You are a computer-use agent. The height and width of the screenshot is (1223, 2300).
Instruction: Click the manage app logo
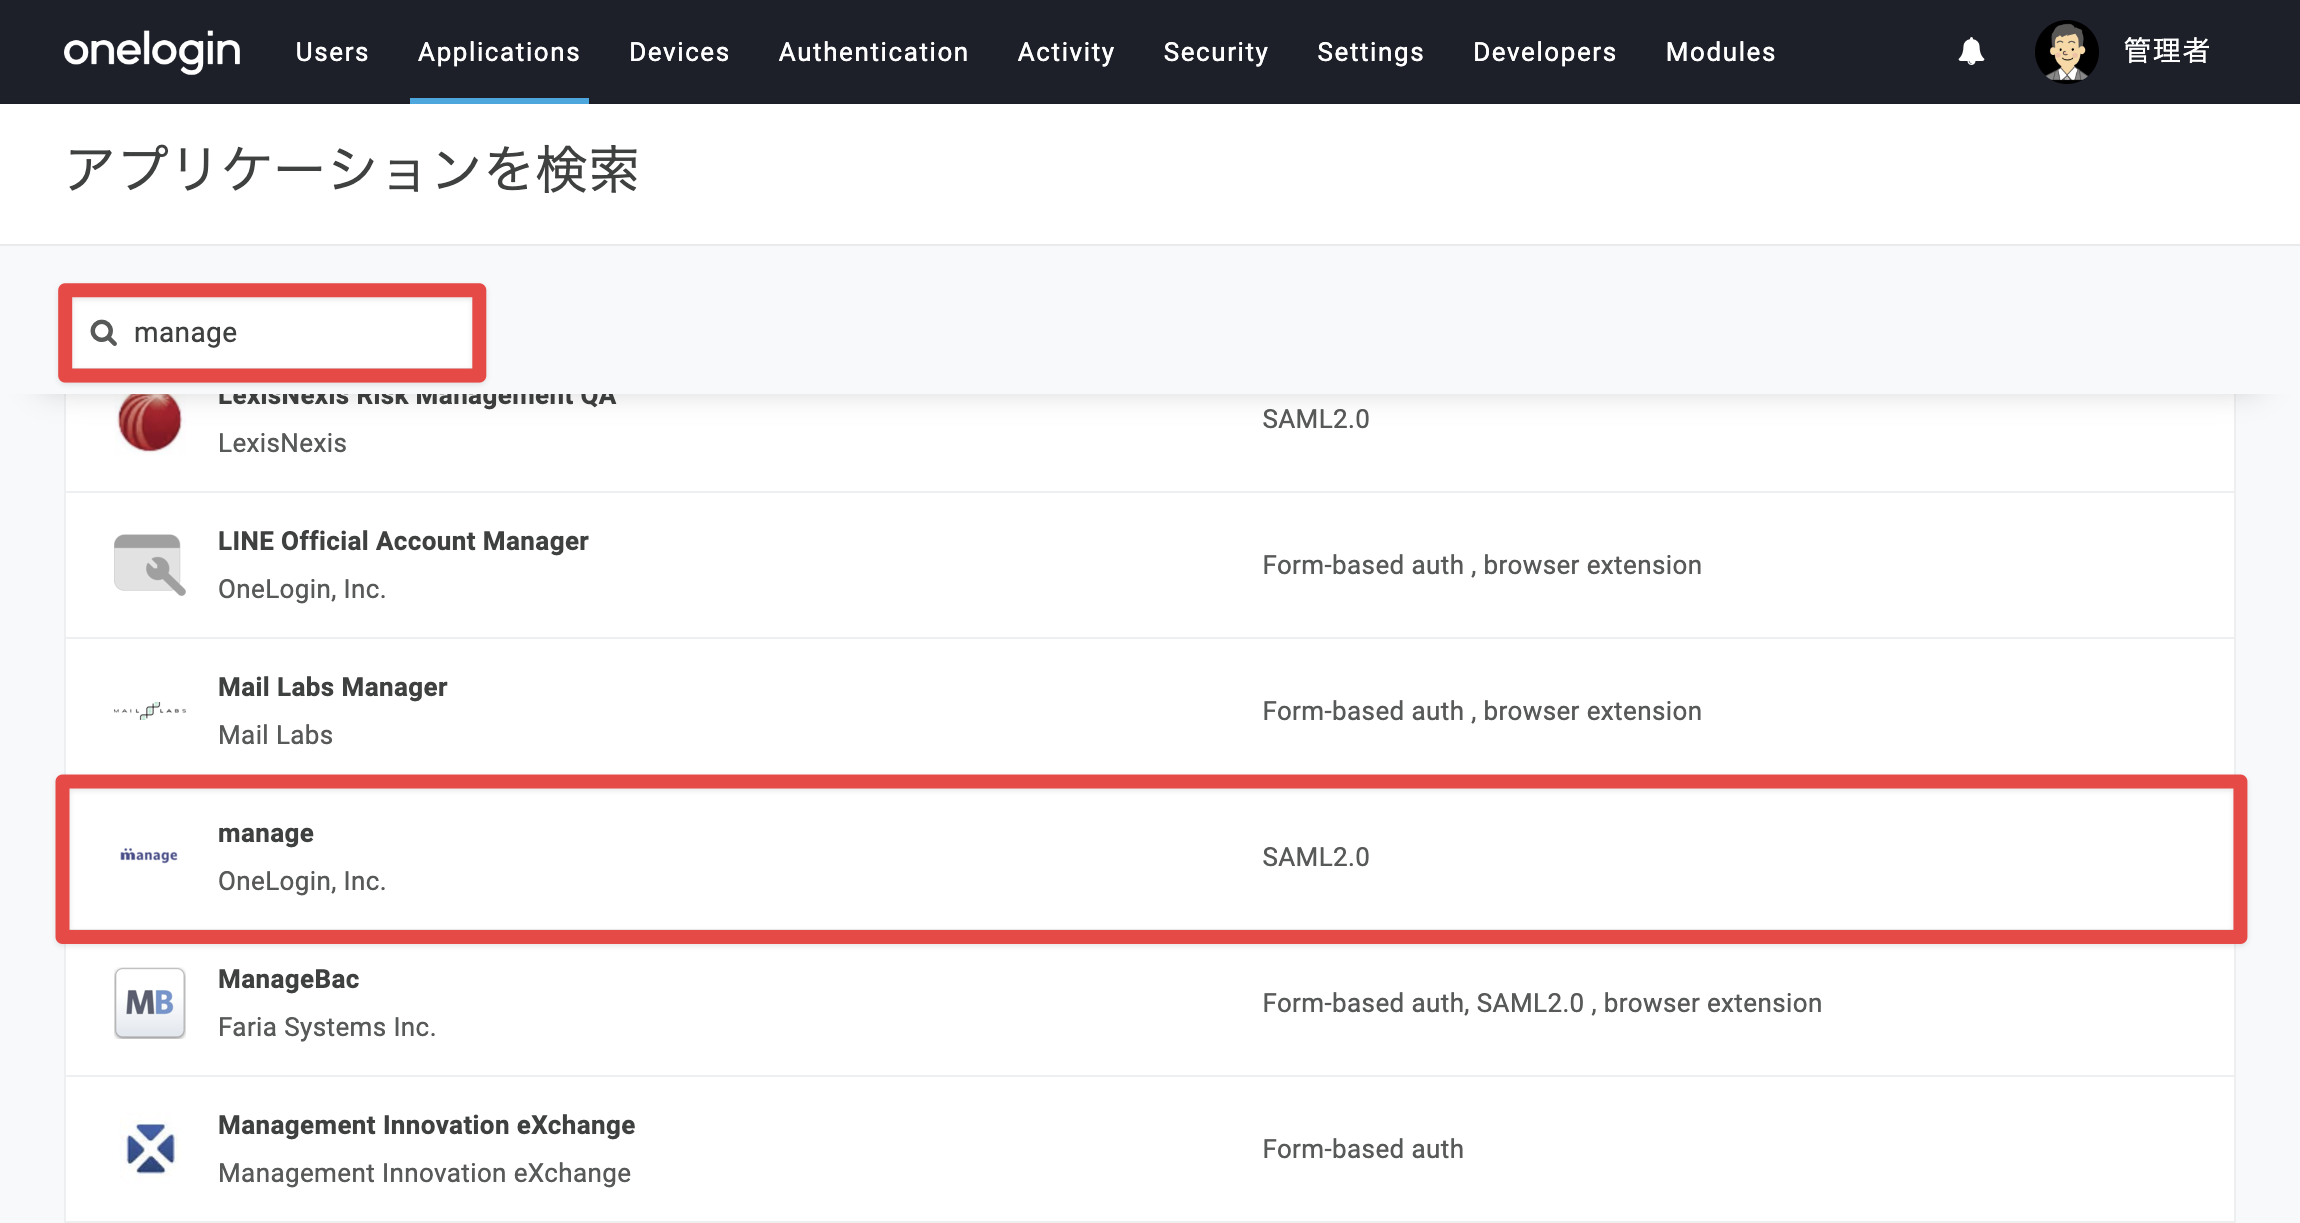(x=149, y=855)
